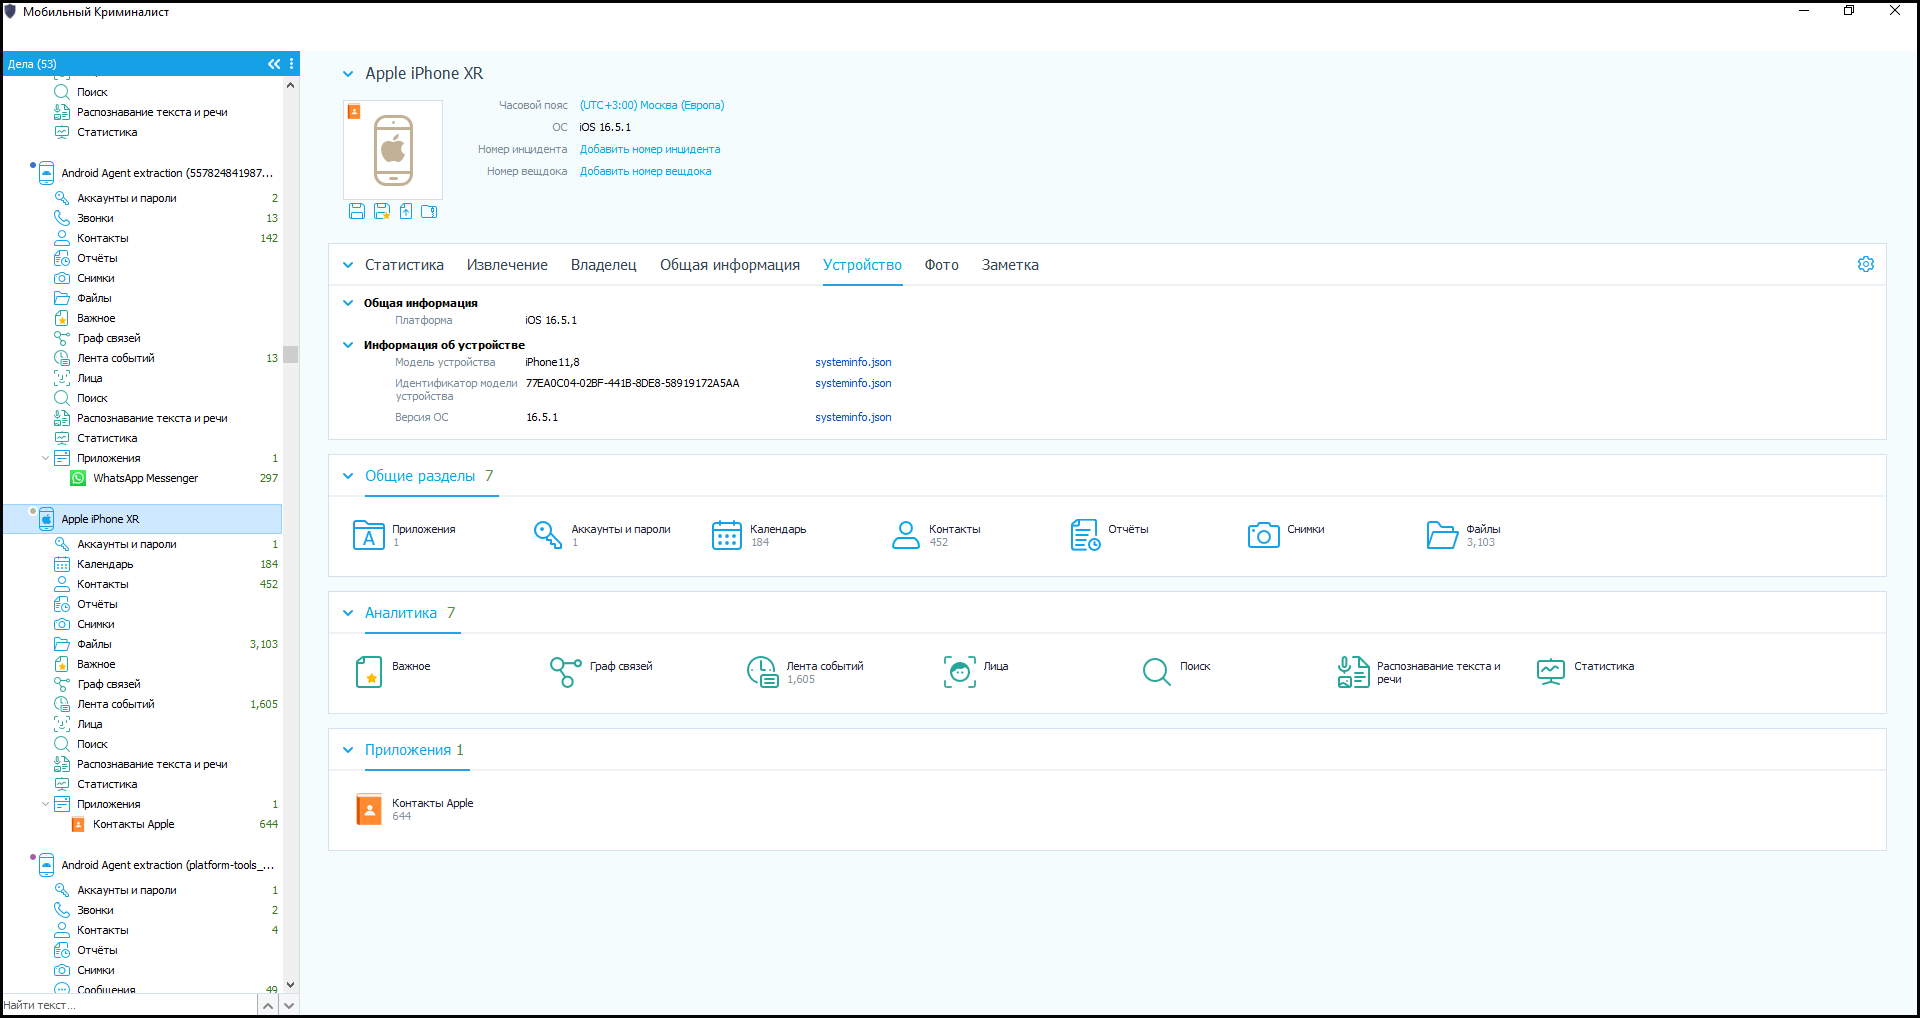Select WhatsApp Messenger in the sidebar tree
This screenshot has width=1920, height=1018.
(145, 478)
